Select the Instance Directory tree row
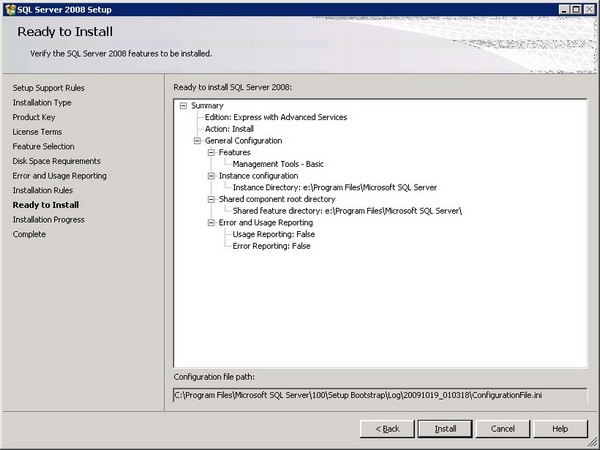This screenshot has height=450, width=600. (x=335, y=188)
